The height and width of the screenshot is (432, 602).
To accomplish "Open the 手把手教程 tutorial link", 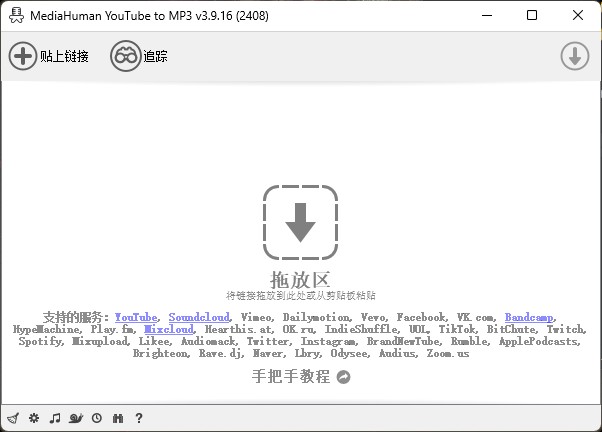I will click(x=291, y=376).
